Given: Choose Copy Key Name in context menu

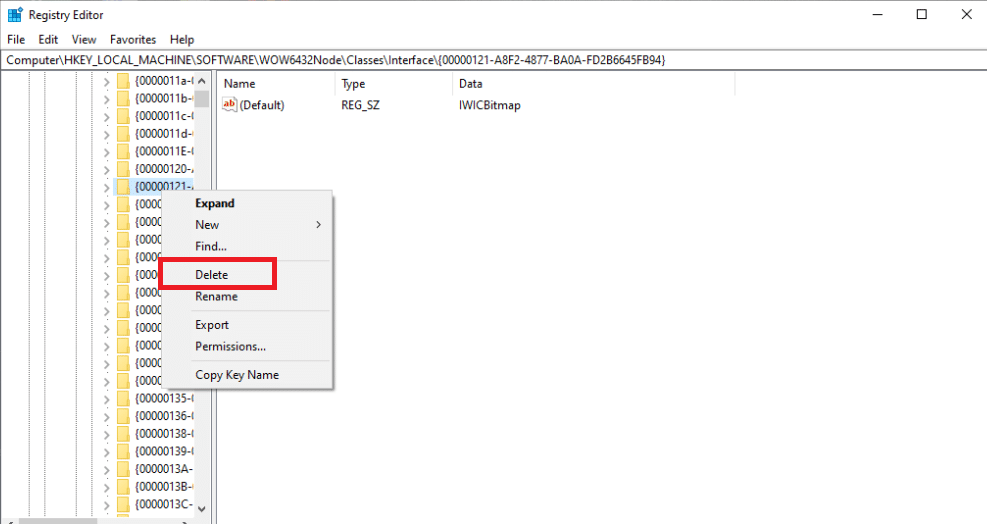Looking at the screenshot, I should coord(247,375).
